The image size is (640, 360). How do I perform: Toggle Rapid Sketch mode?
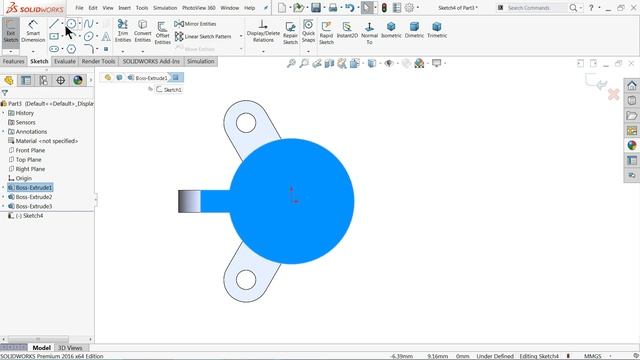pyautogui.click(x=326, y=33)
